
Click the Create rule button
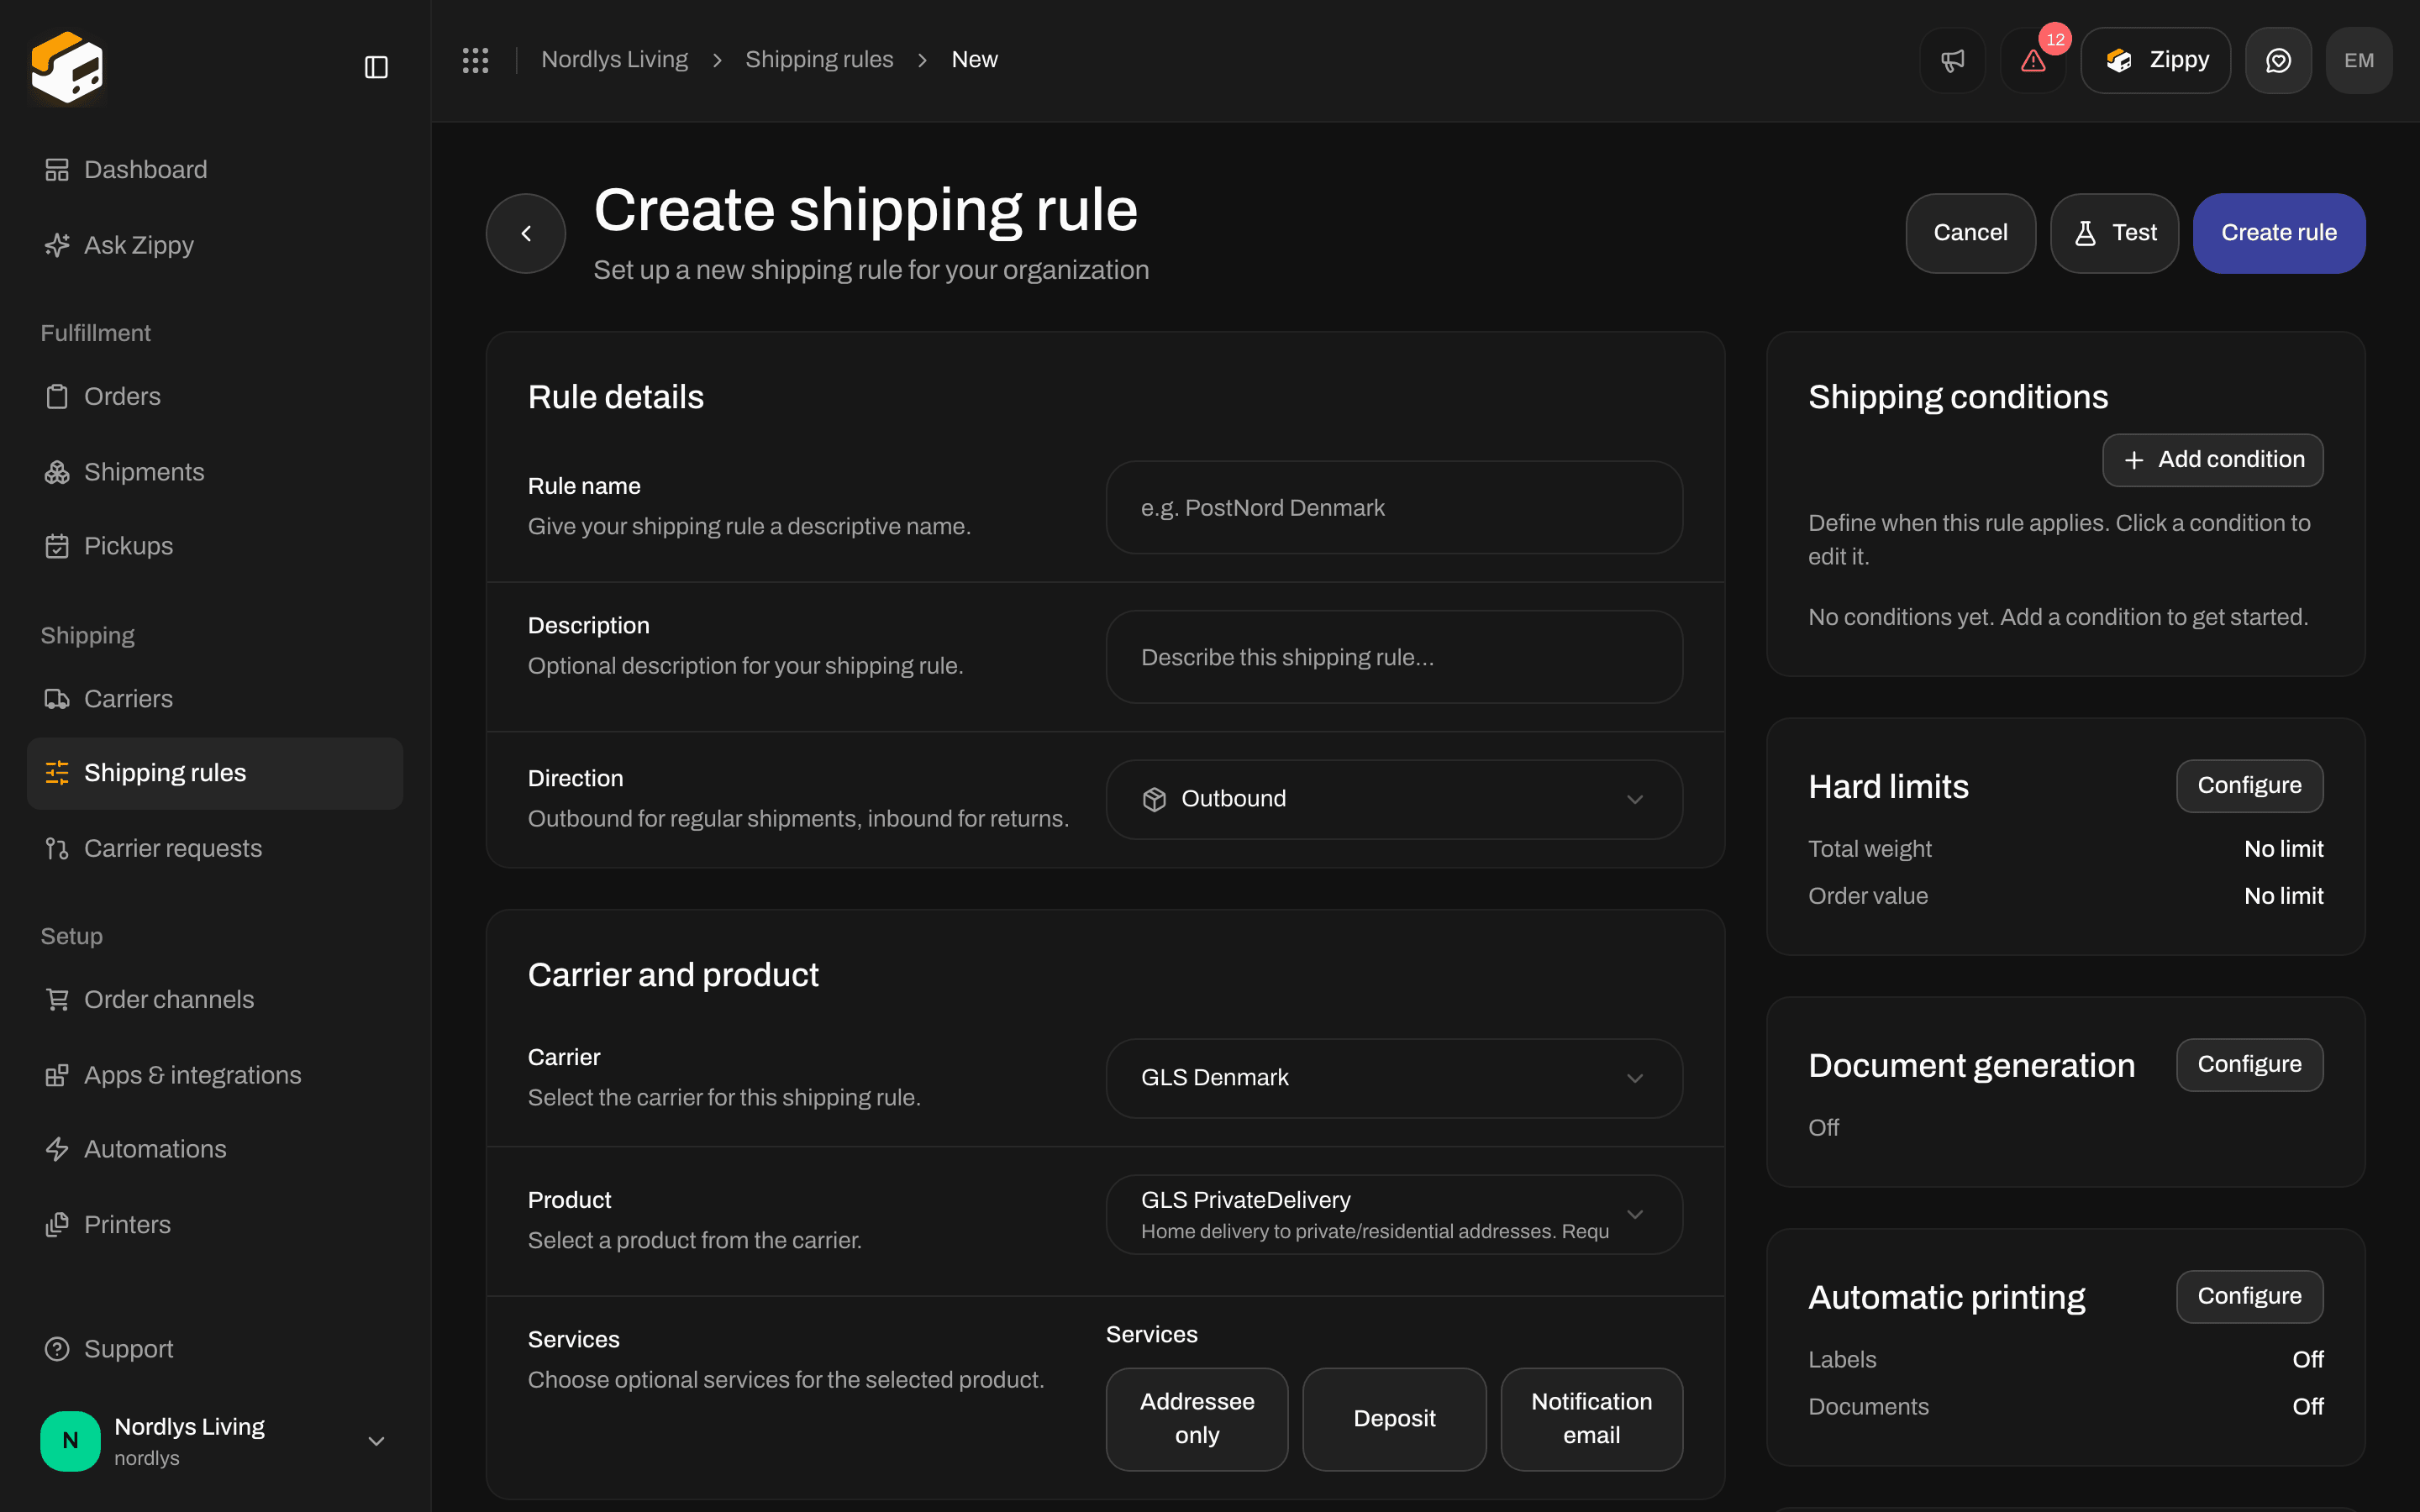click(x=2279, y=233)
